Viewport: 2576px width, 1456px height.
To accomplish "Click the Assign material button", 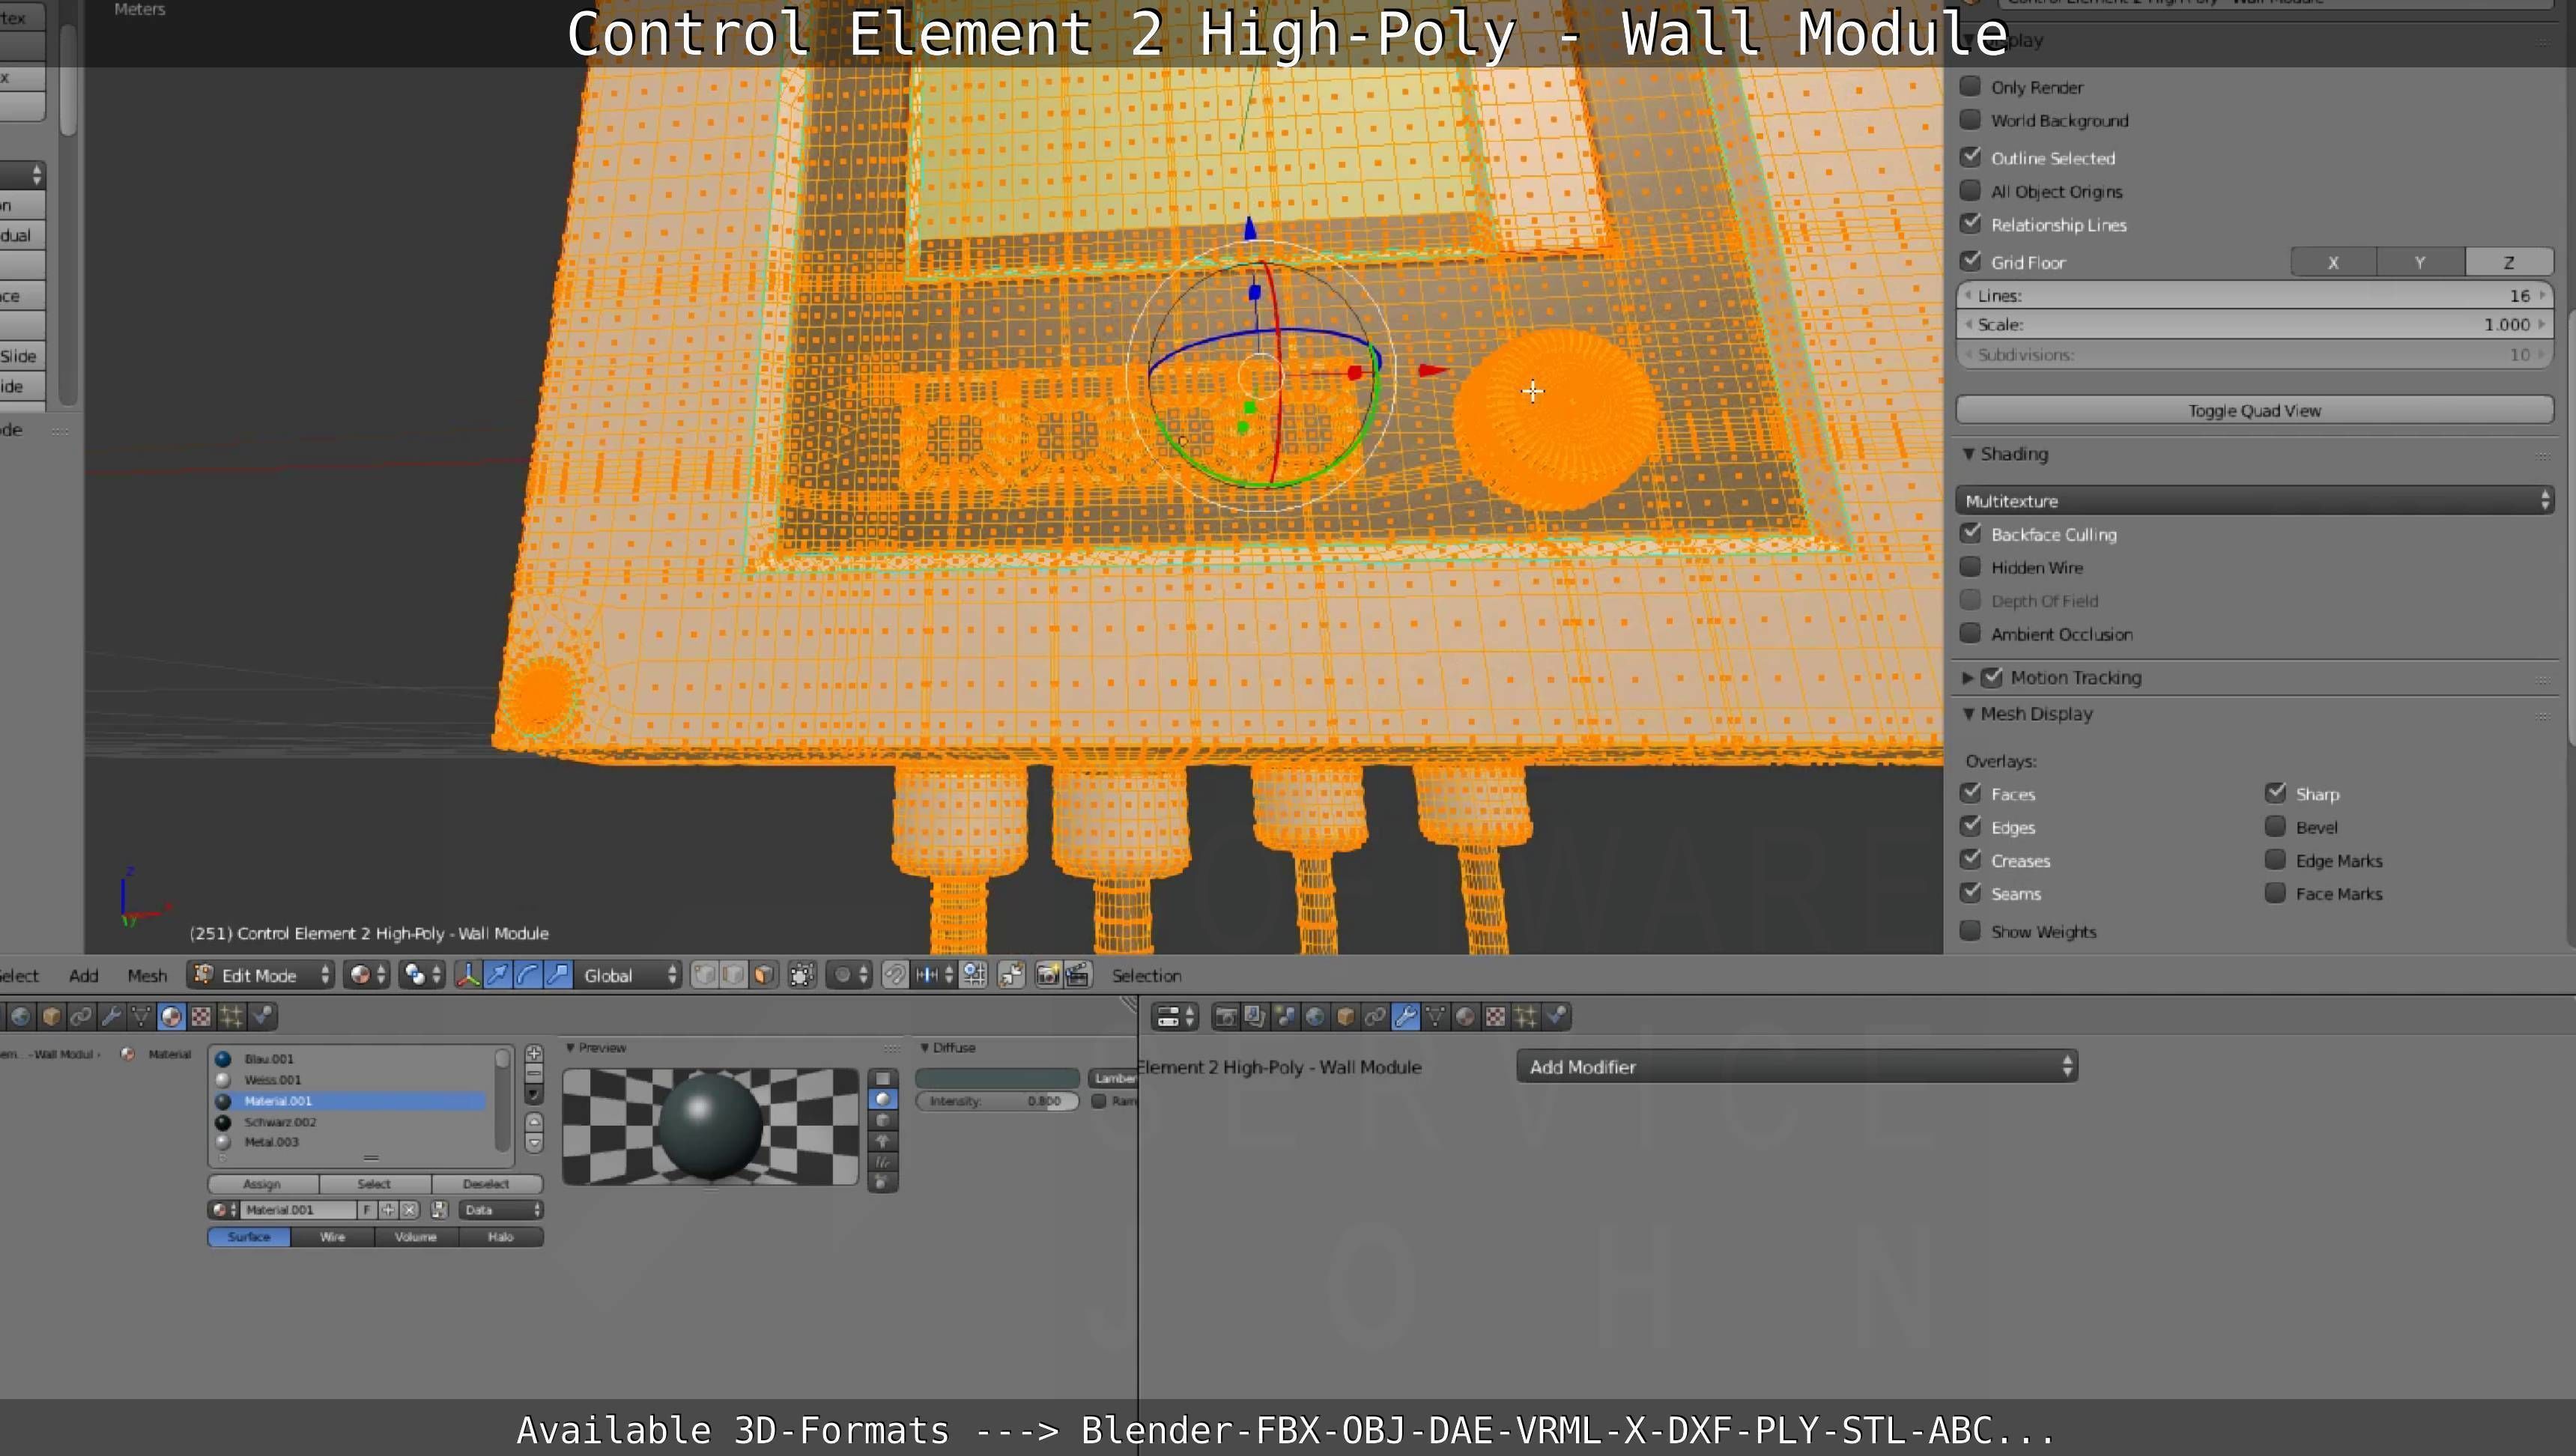I will point(263,1184).
